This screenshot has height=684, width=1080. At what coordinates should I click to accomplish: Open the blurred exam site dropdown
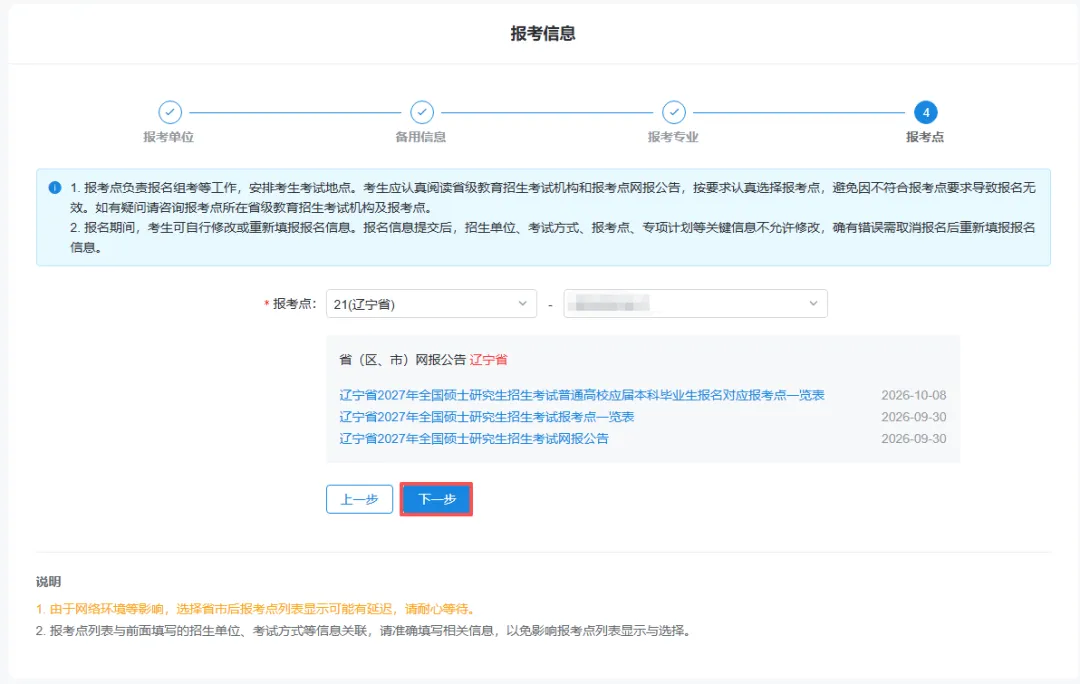pyautogui.click(x=695, y=304)
